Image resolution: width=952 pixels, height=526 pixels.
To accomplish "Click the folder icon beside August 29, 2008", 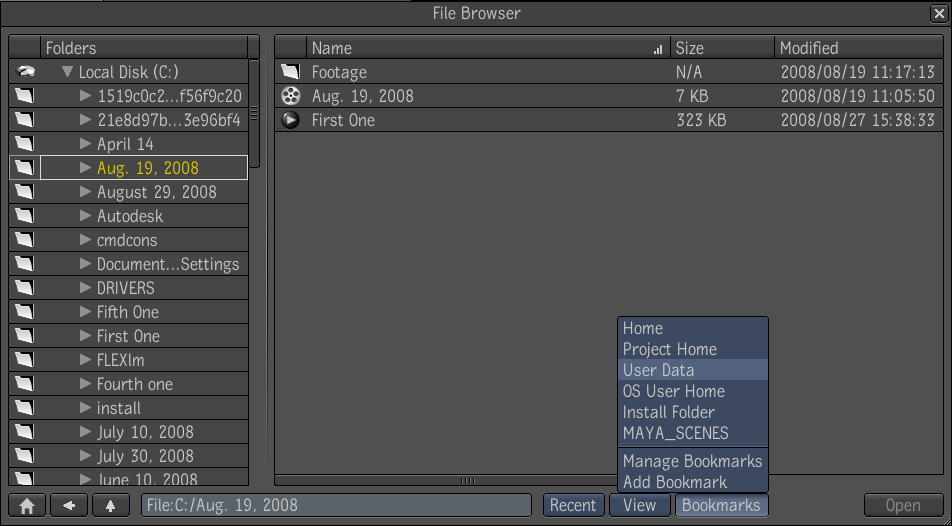I will [x=24, y=192].
